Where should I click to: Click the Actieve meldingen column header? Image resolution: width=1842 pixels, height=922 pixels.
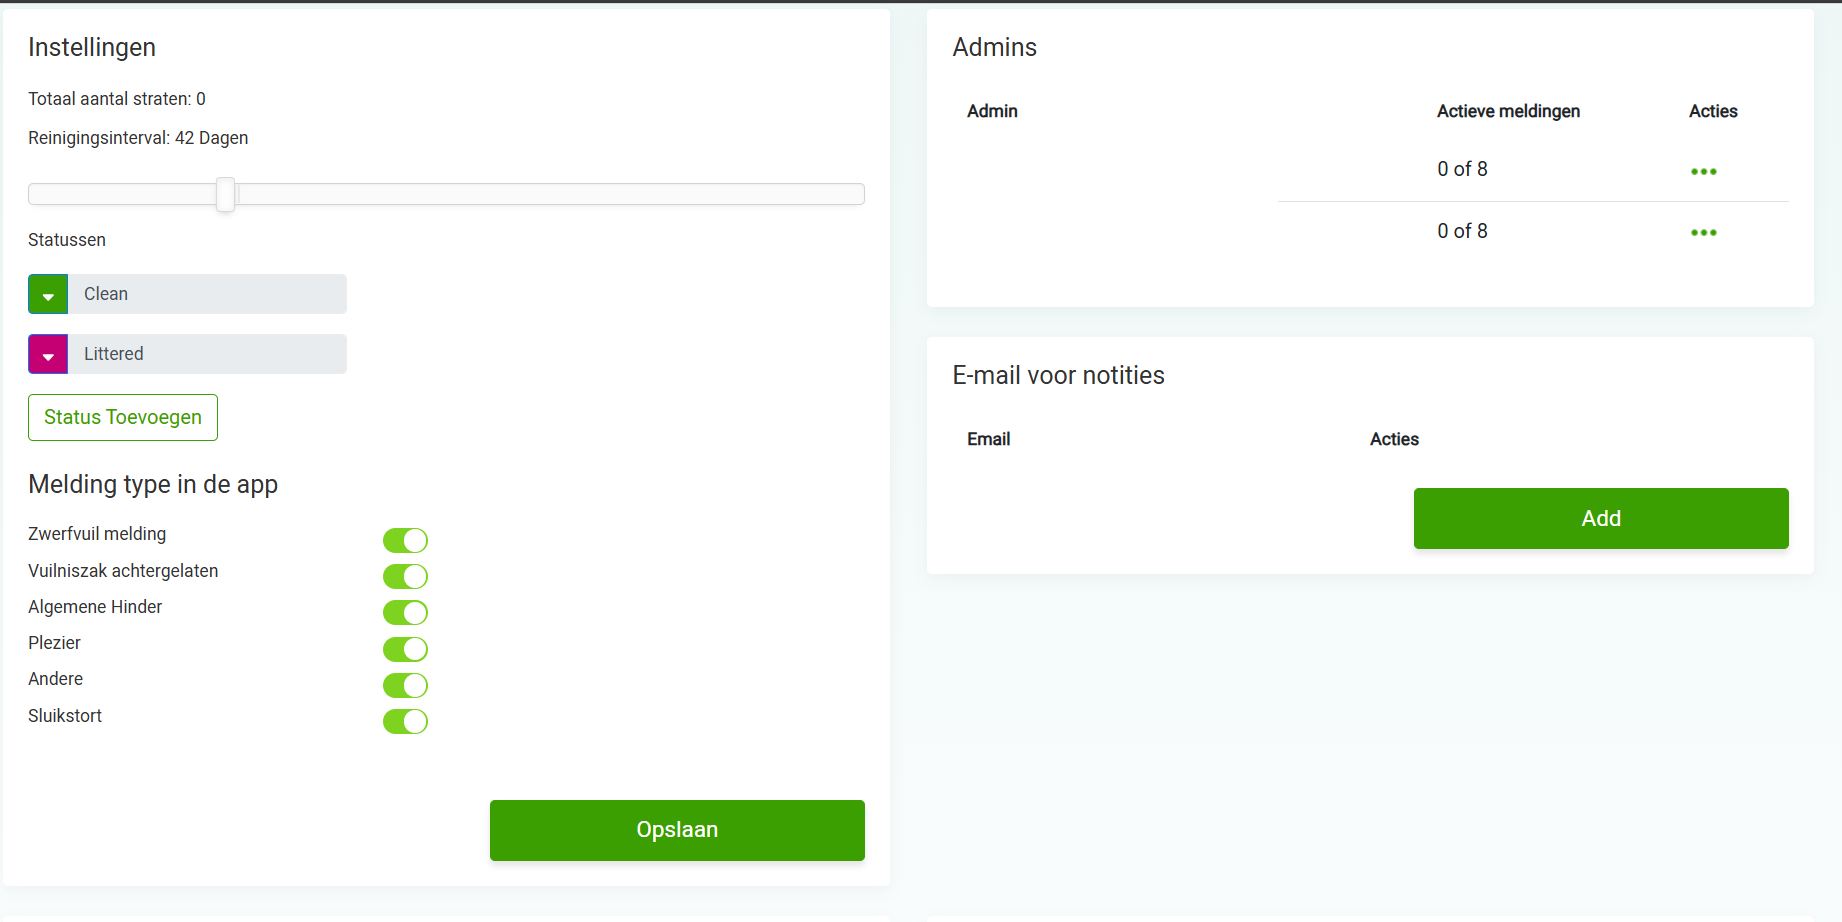[x=1508, y=111]
